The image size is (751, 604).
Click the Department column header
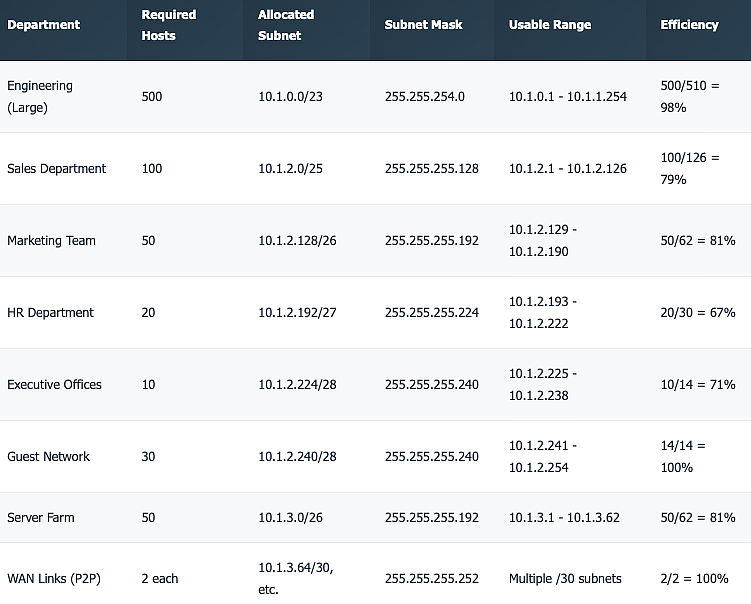point(44,25)
